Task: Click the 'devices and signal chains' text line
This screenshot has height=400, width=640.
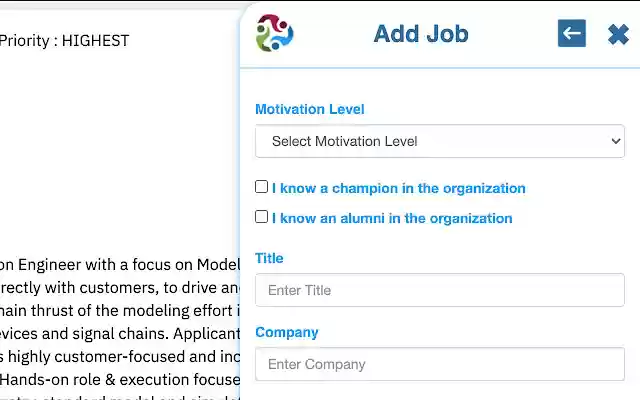Action: tap(120, 333)
